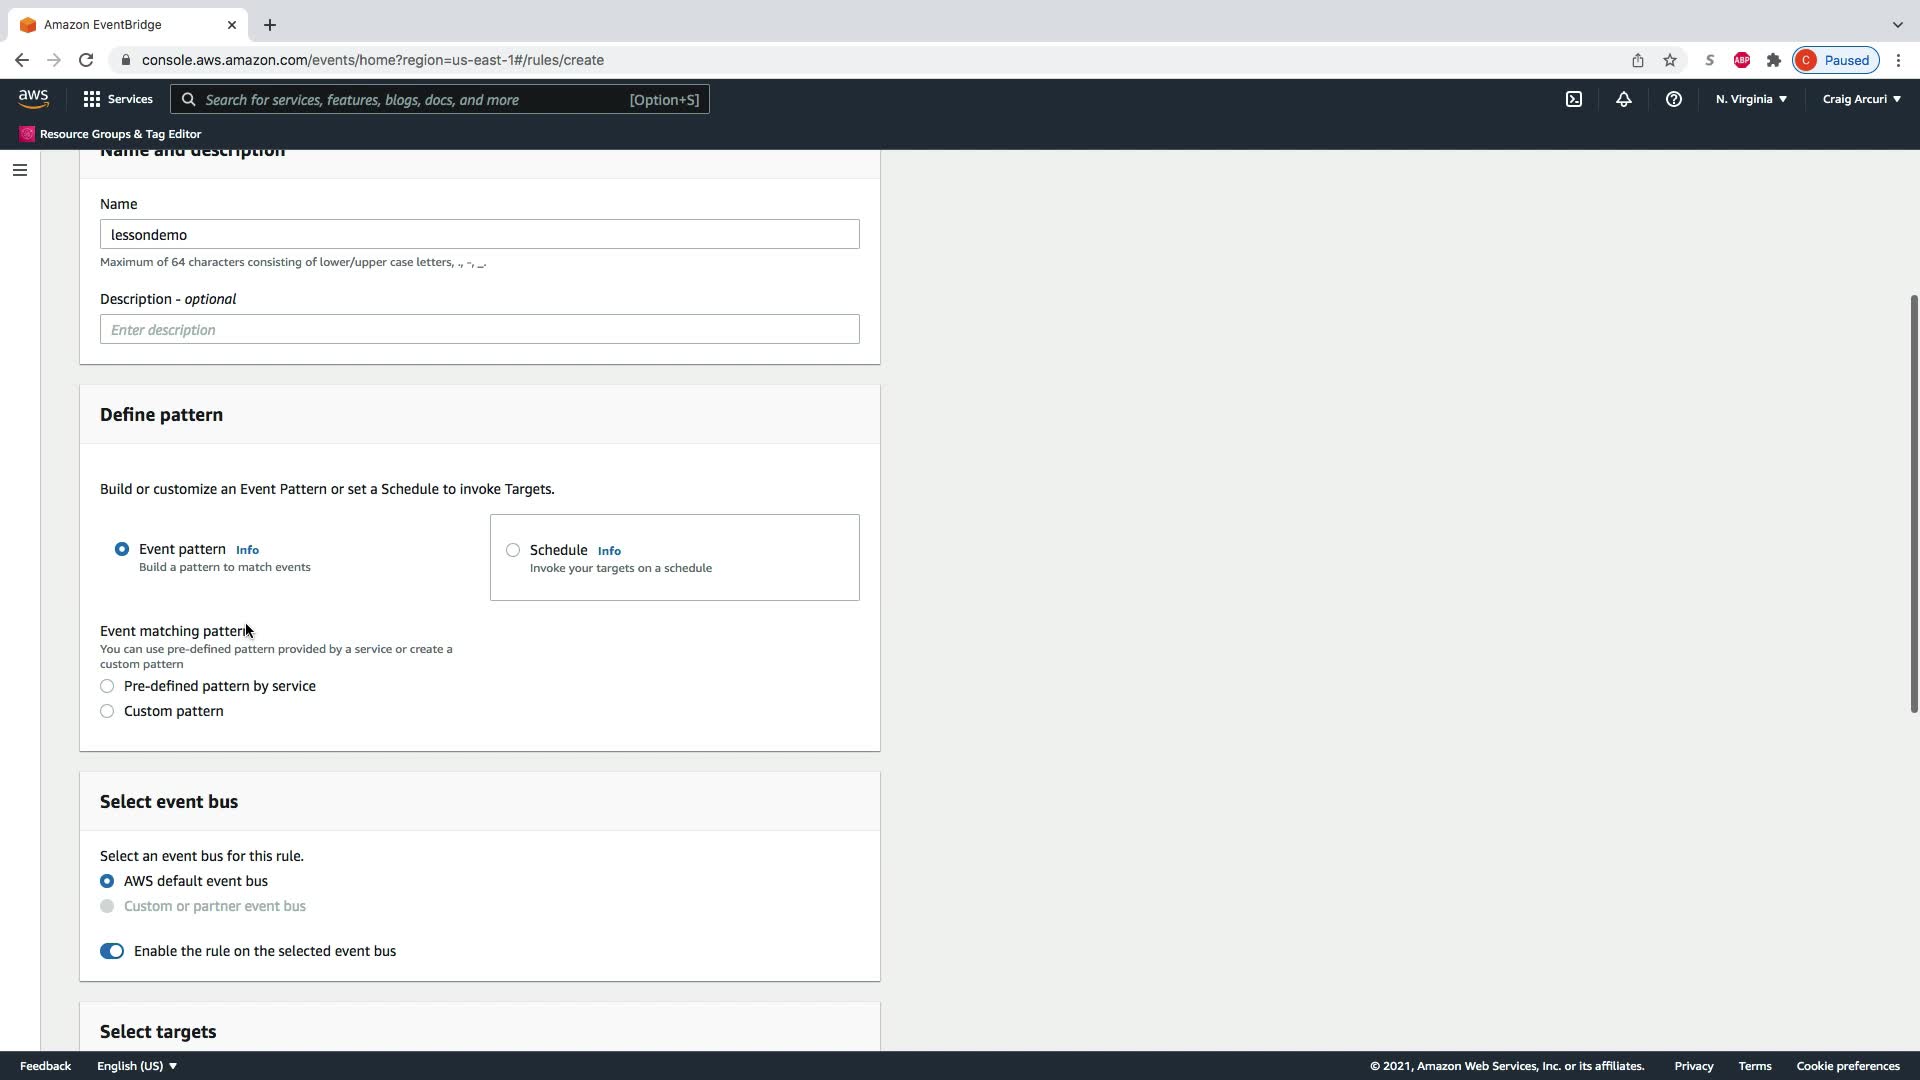Click the AWS logo home icon
The height and width of the screenshot is (1080, 1920).
[33, 98]
